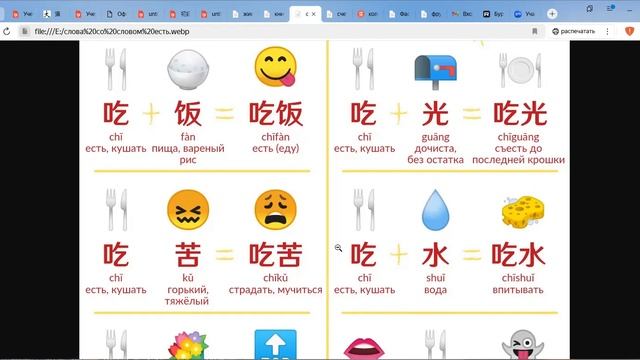Image resolution: width=640 pixels, height=360 pixels.
Task: Click the compound word 吃苦
Action: tap(276, 255)
